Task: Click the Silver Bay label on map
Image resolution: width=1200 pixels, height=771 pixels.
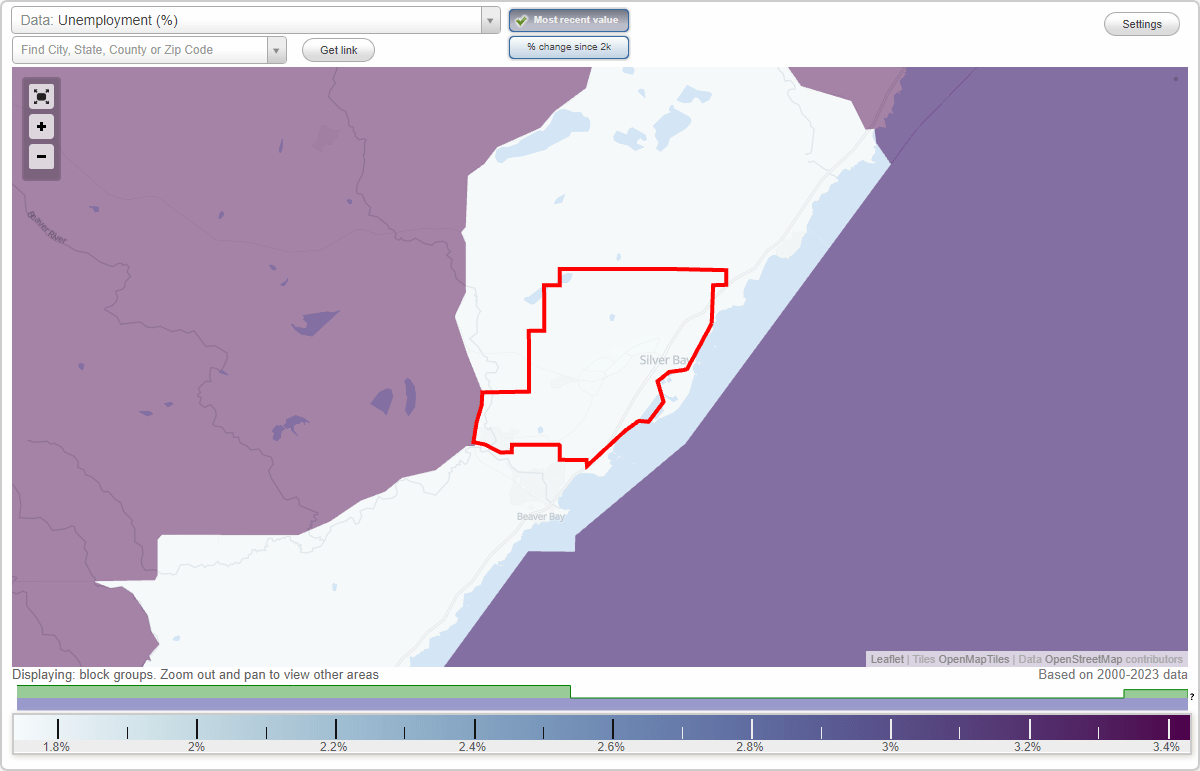Action: (666, 360)
